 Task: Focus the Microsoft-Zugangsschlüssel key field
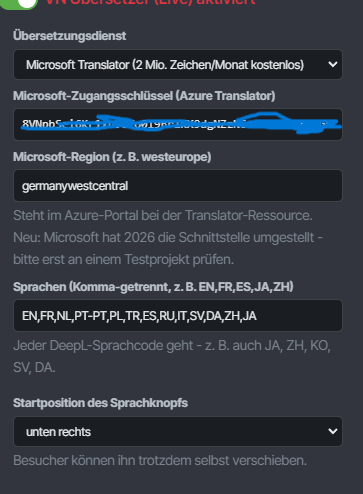[178, 124]
